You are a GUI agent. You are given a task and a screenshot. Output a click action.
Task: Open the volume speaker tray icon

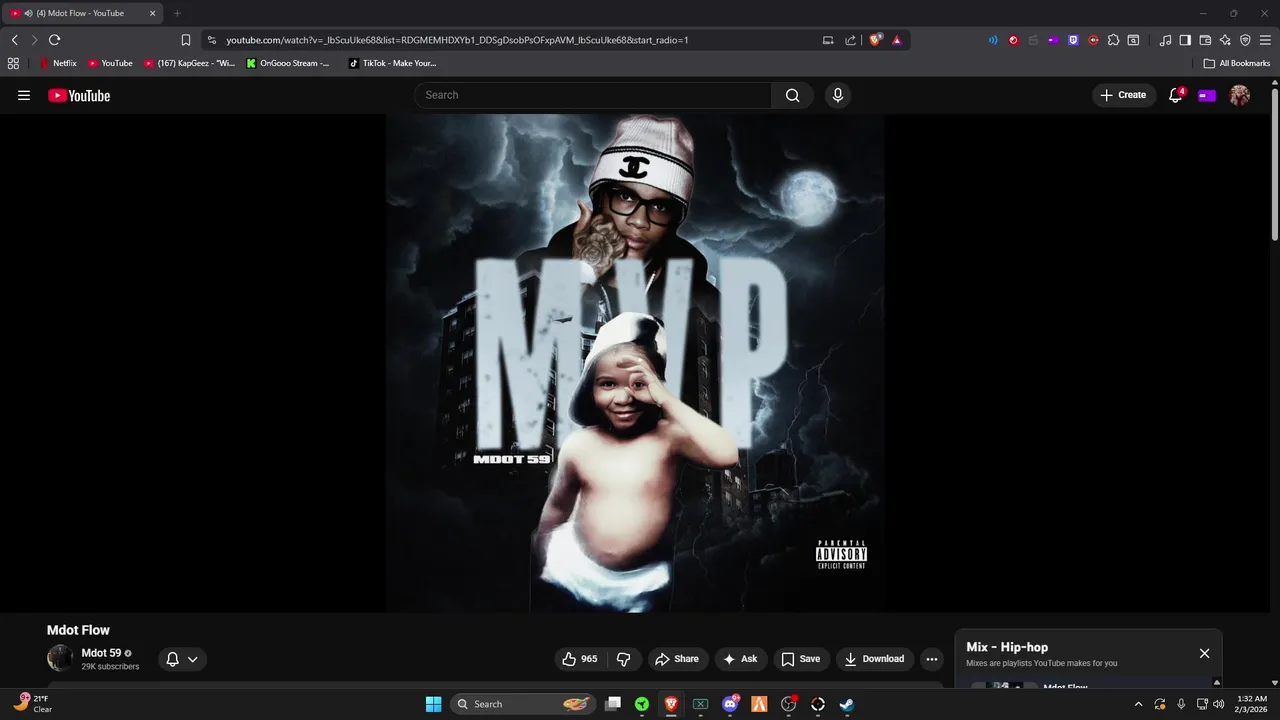[x=1218, y=704]
